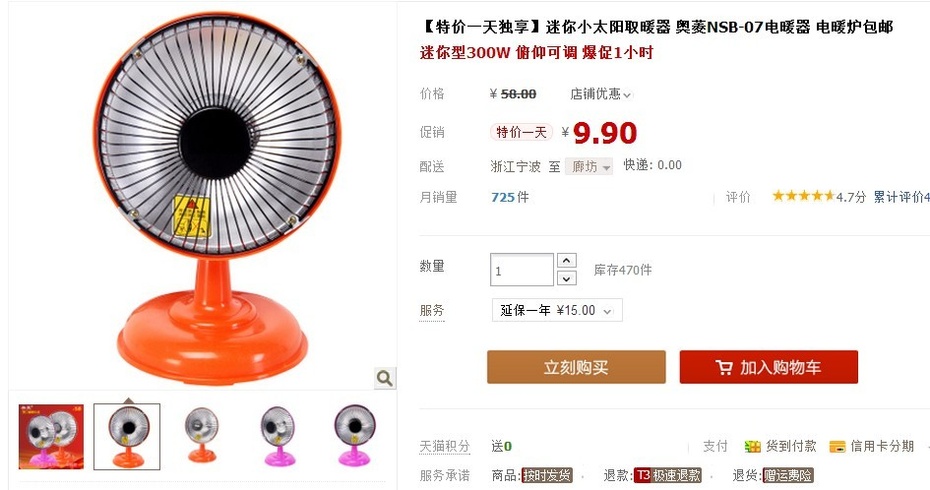The height and width of the screenshot is (490, 930).
Task: Open the 累计评价 reviews link
Action: click(901, 196)
